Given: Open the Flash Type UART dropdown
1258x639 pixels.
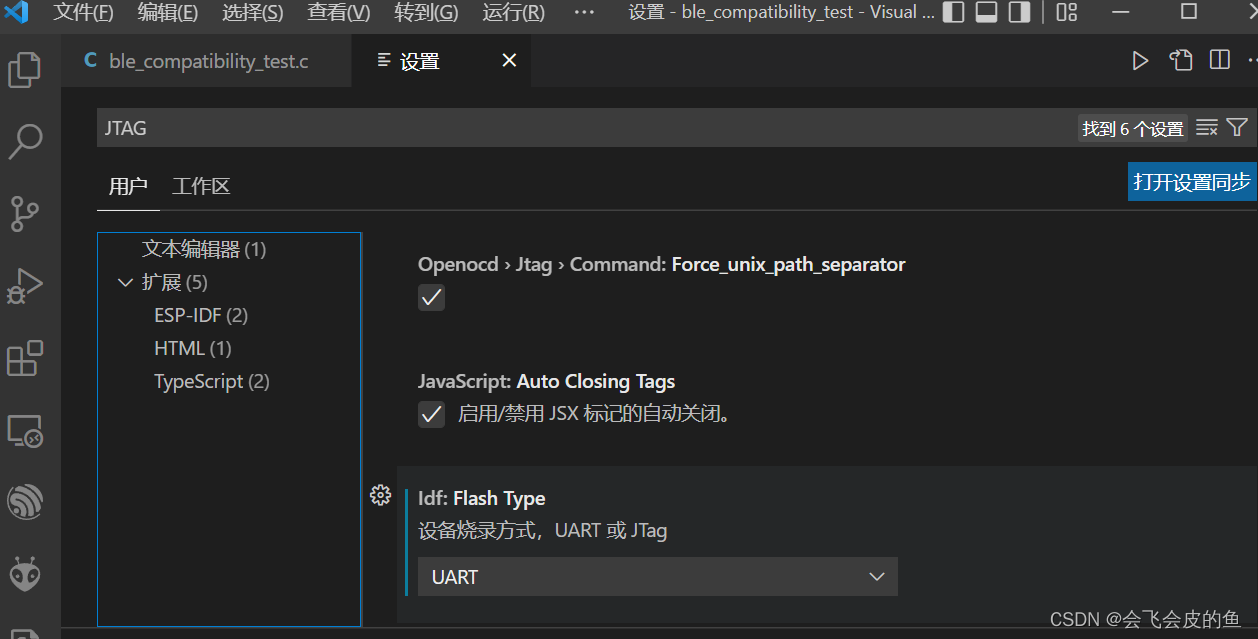Looking at the screenshot, I should (657, 577).
